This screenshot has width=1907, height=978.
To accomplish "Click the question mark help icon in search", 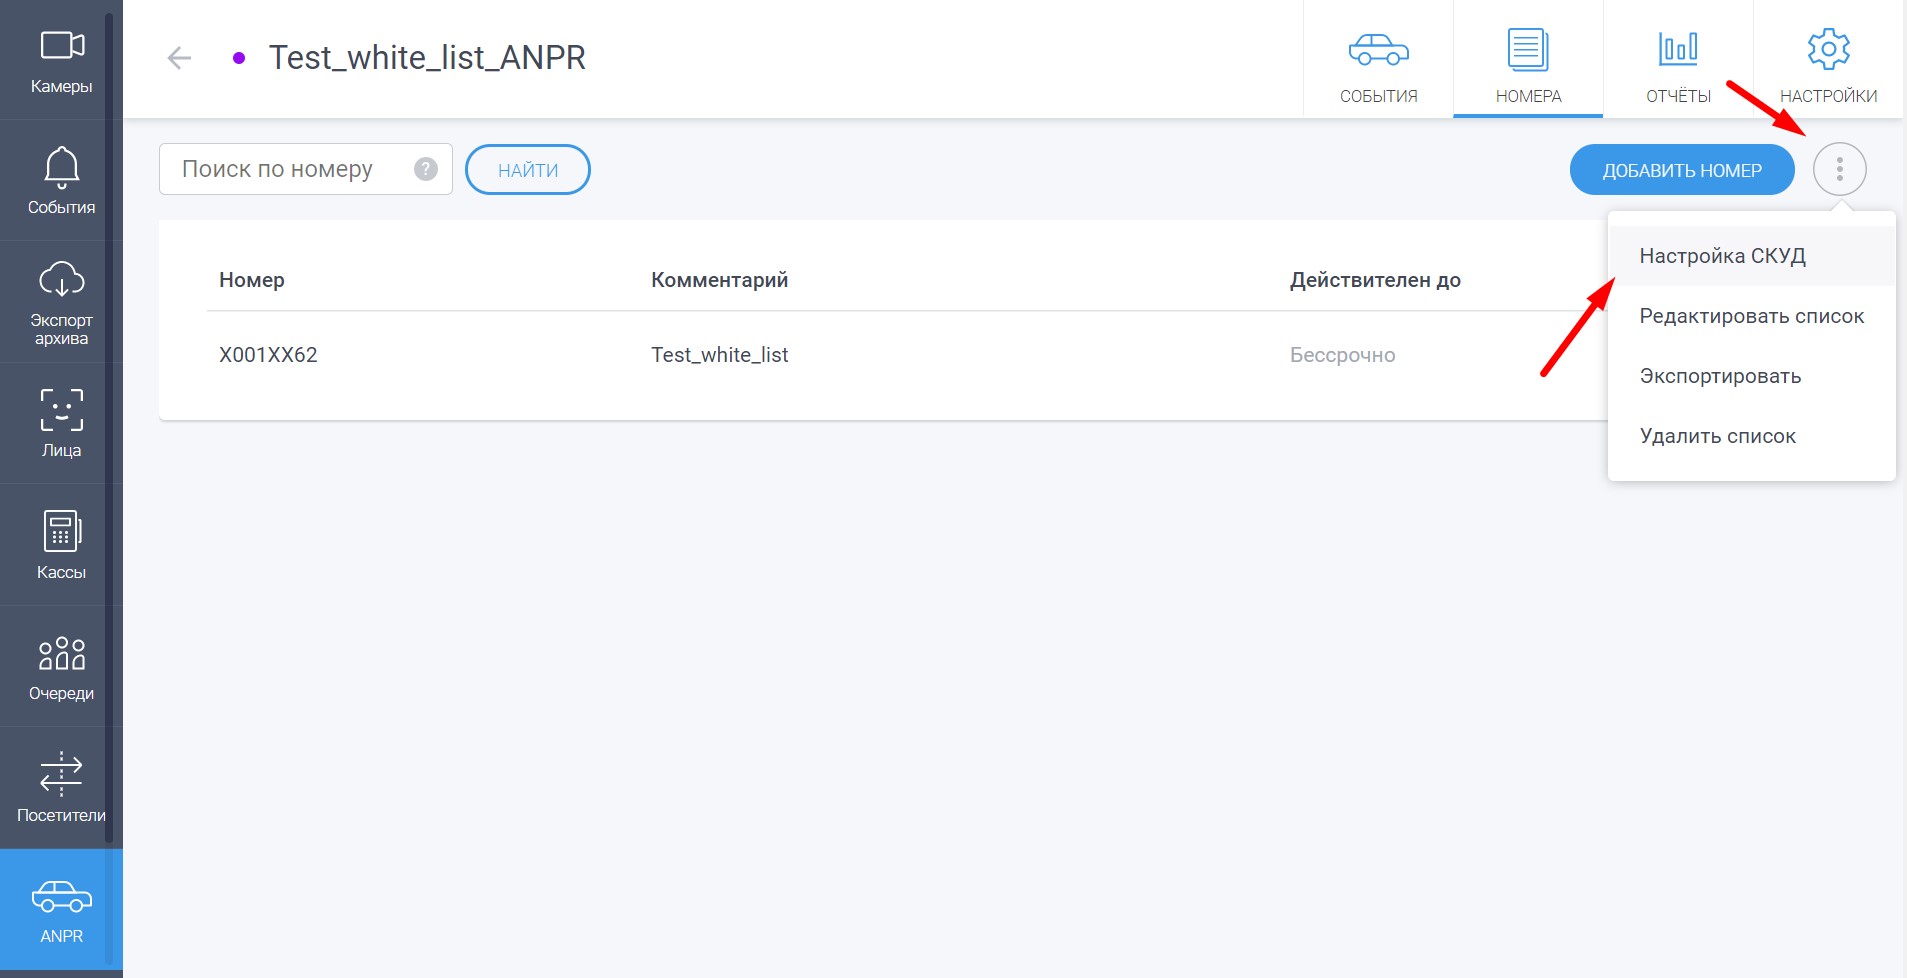I will click(426, 169).
